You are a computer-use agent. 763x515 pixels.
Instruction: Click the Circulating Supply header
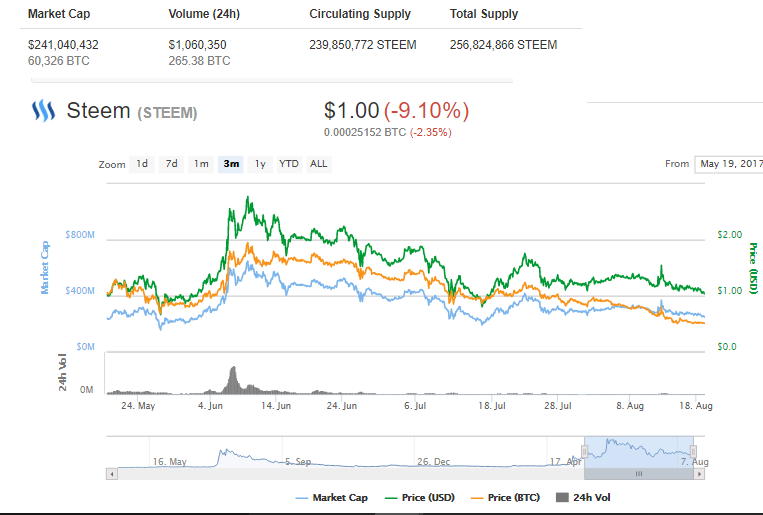360,14
